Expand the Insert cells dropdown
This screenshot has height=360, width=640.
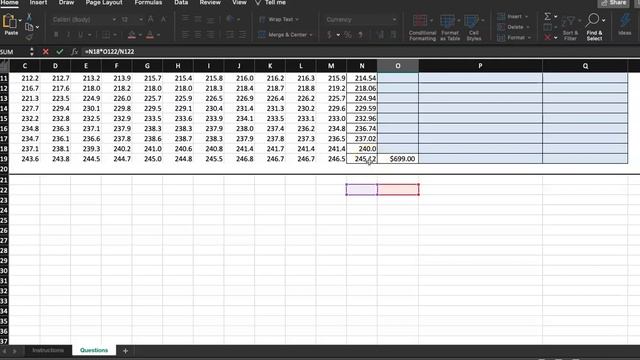(x=526, y=17)
